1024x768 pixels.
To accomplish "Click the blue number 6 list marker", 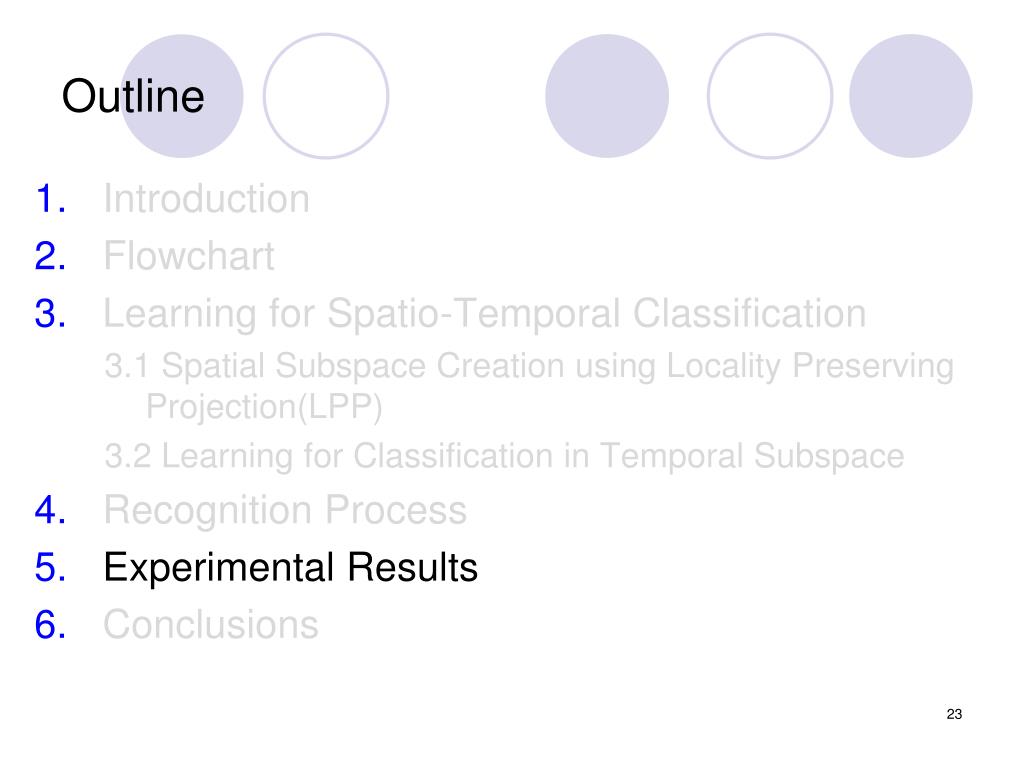I will point(50,624).
